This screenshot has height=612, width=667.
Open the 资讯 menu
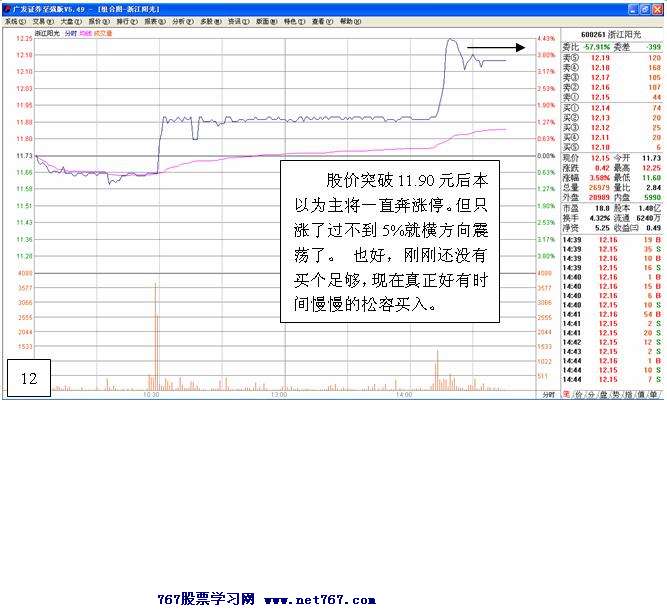point(236,20)
